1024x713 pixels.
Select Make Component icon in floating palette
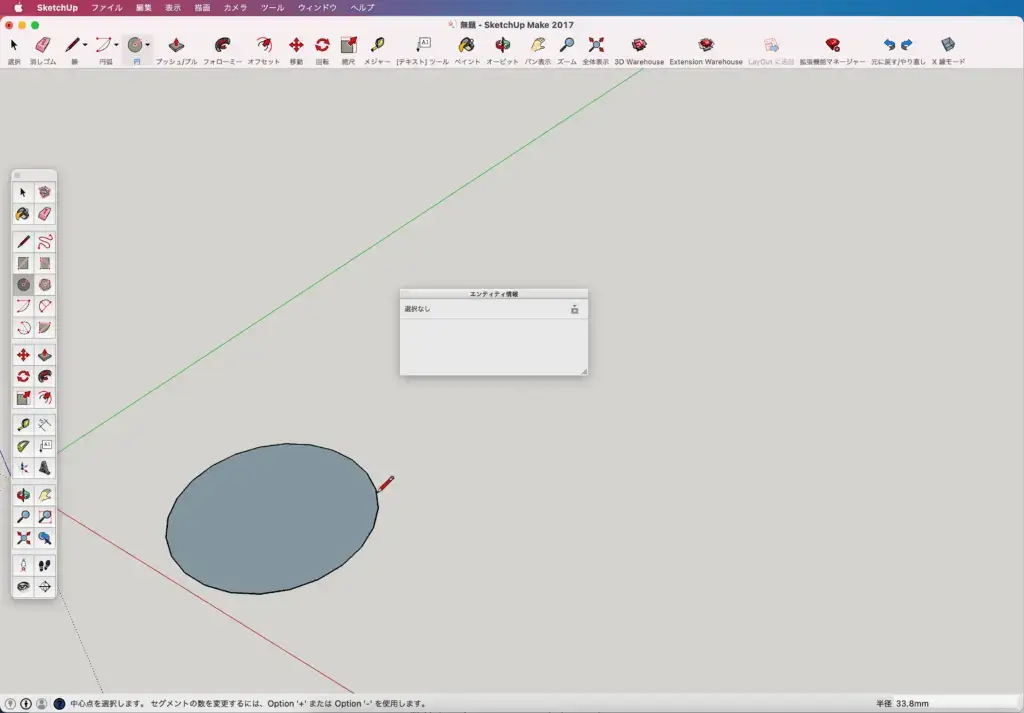pos(44,192)
